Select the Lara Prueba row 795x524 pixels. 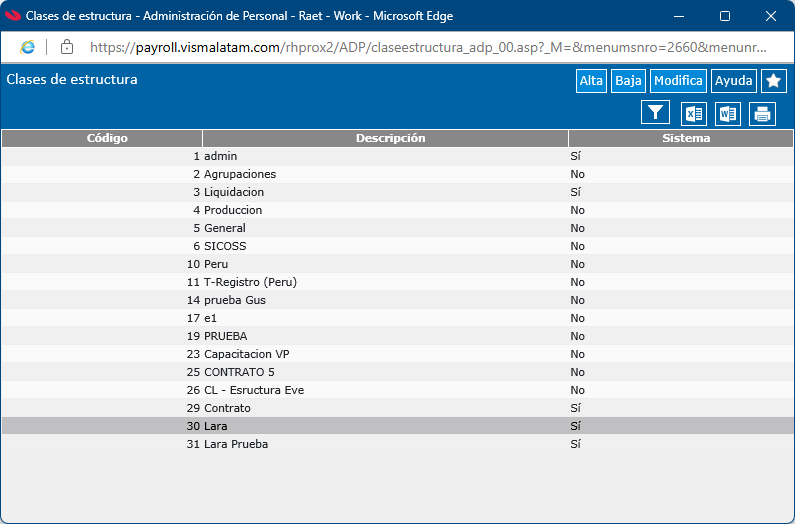[398, 444]
